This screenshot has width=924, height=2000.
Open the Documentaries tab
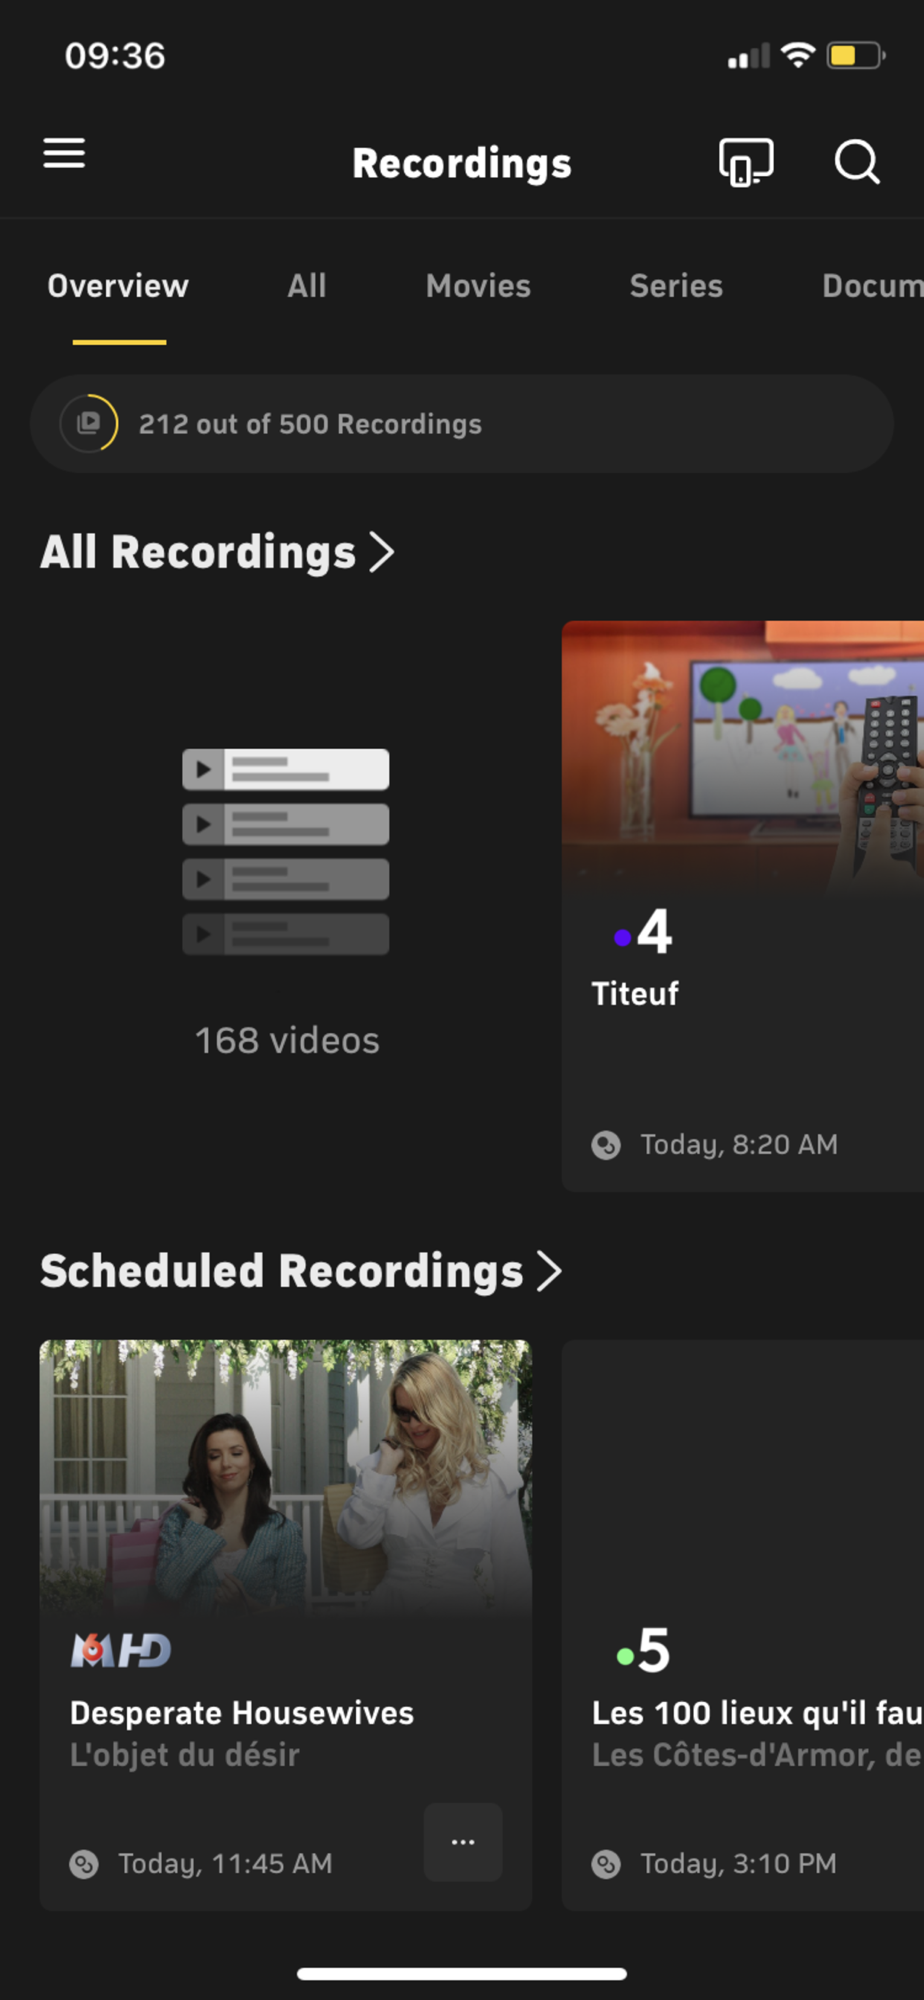click(x=872, y=286)
